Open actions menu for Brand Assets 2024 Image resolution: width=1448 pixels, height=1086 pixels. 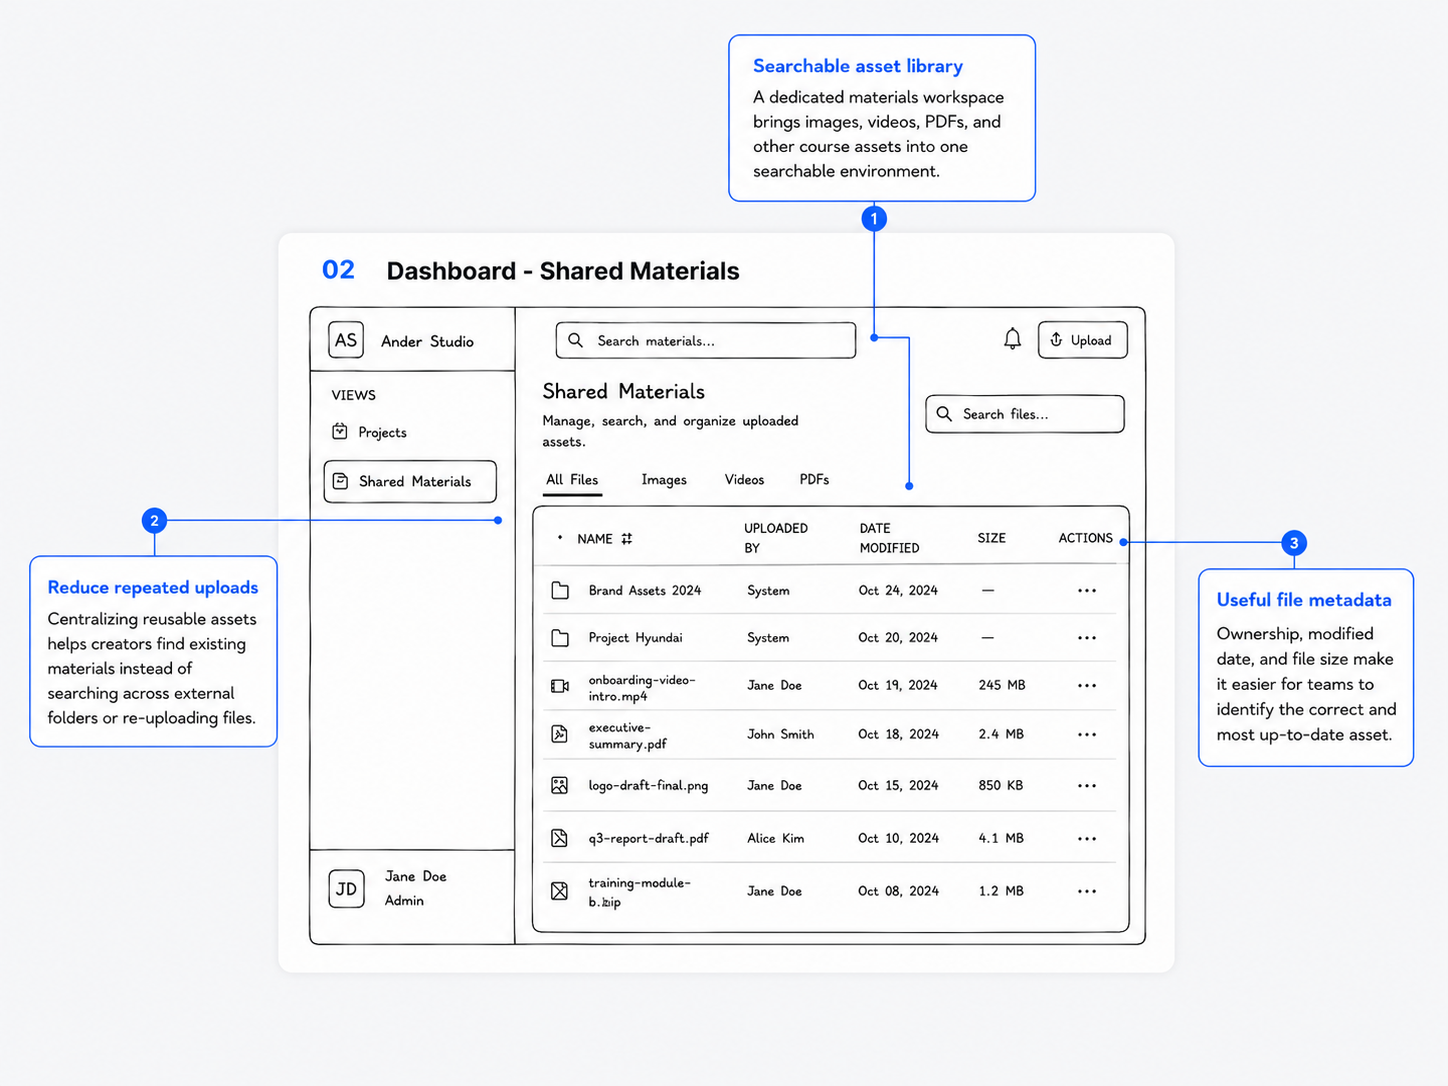tap(1087, 591)
